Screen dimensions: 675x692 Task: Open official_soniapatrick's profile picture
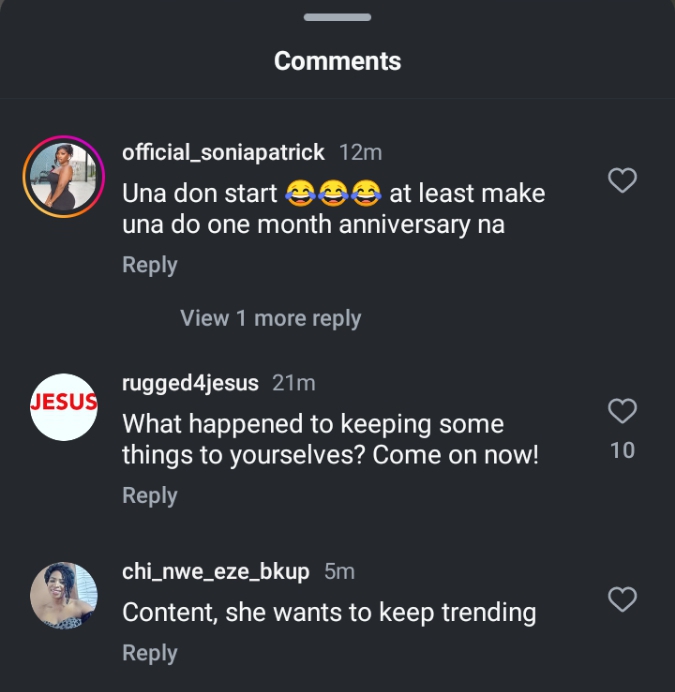click(x=64, y=176)
